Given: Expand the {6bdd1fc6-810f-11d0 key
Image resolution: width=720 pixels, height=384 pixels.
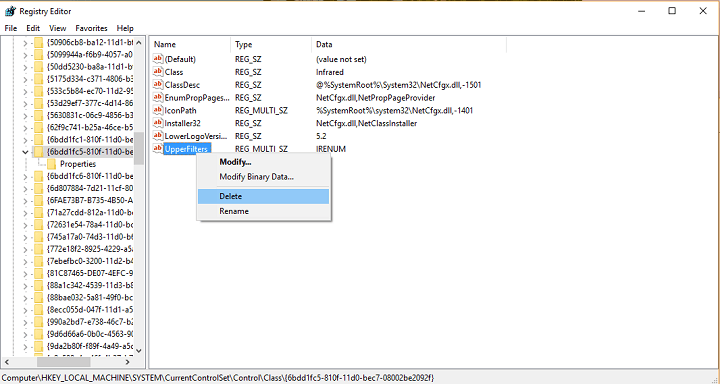Looking at the screenshot, I should tap(25, 176).
